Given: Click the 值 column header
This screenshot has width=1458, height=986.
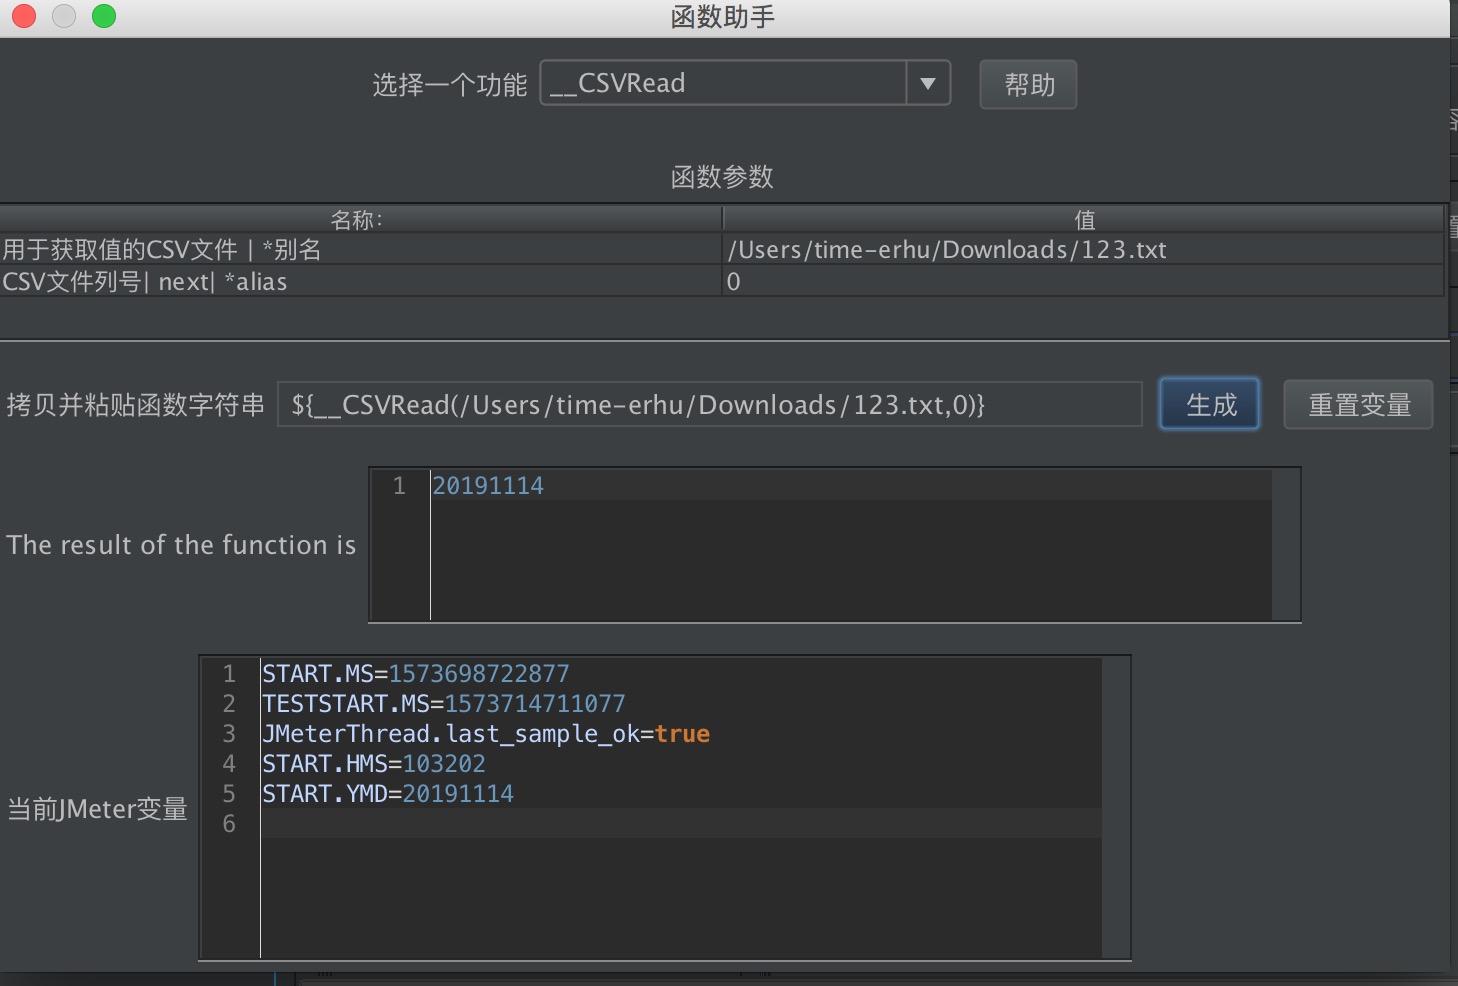Looking at the screenshot, I should pyautogui.click(x=1084, y=219).
